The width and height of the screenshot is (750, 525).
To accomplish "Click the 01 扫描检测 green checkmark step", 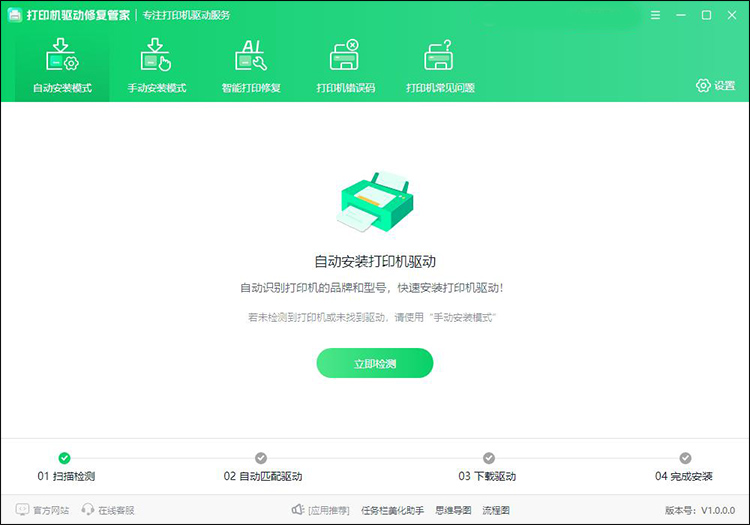I will [65, 458].
